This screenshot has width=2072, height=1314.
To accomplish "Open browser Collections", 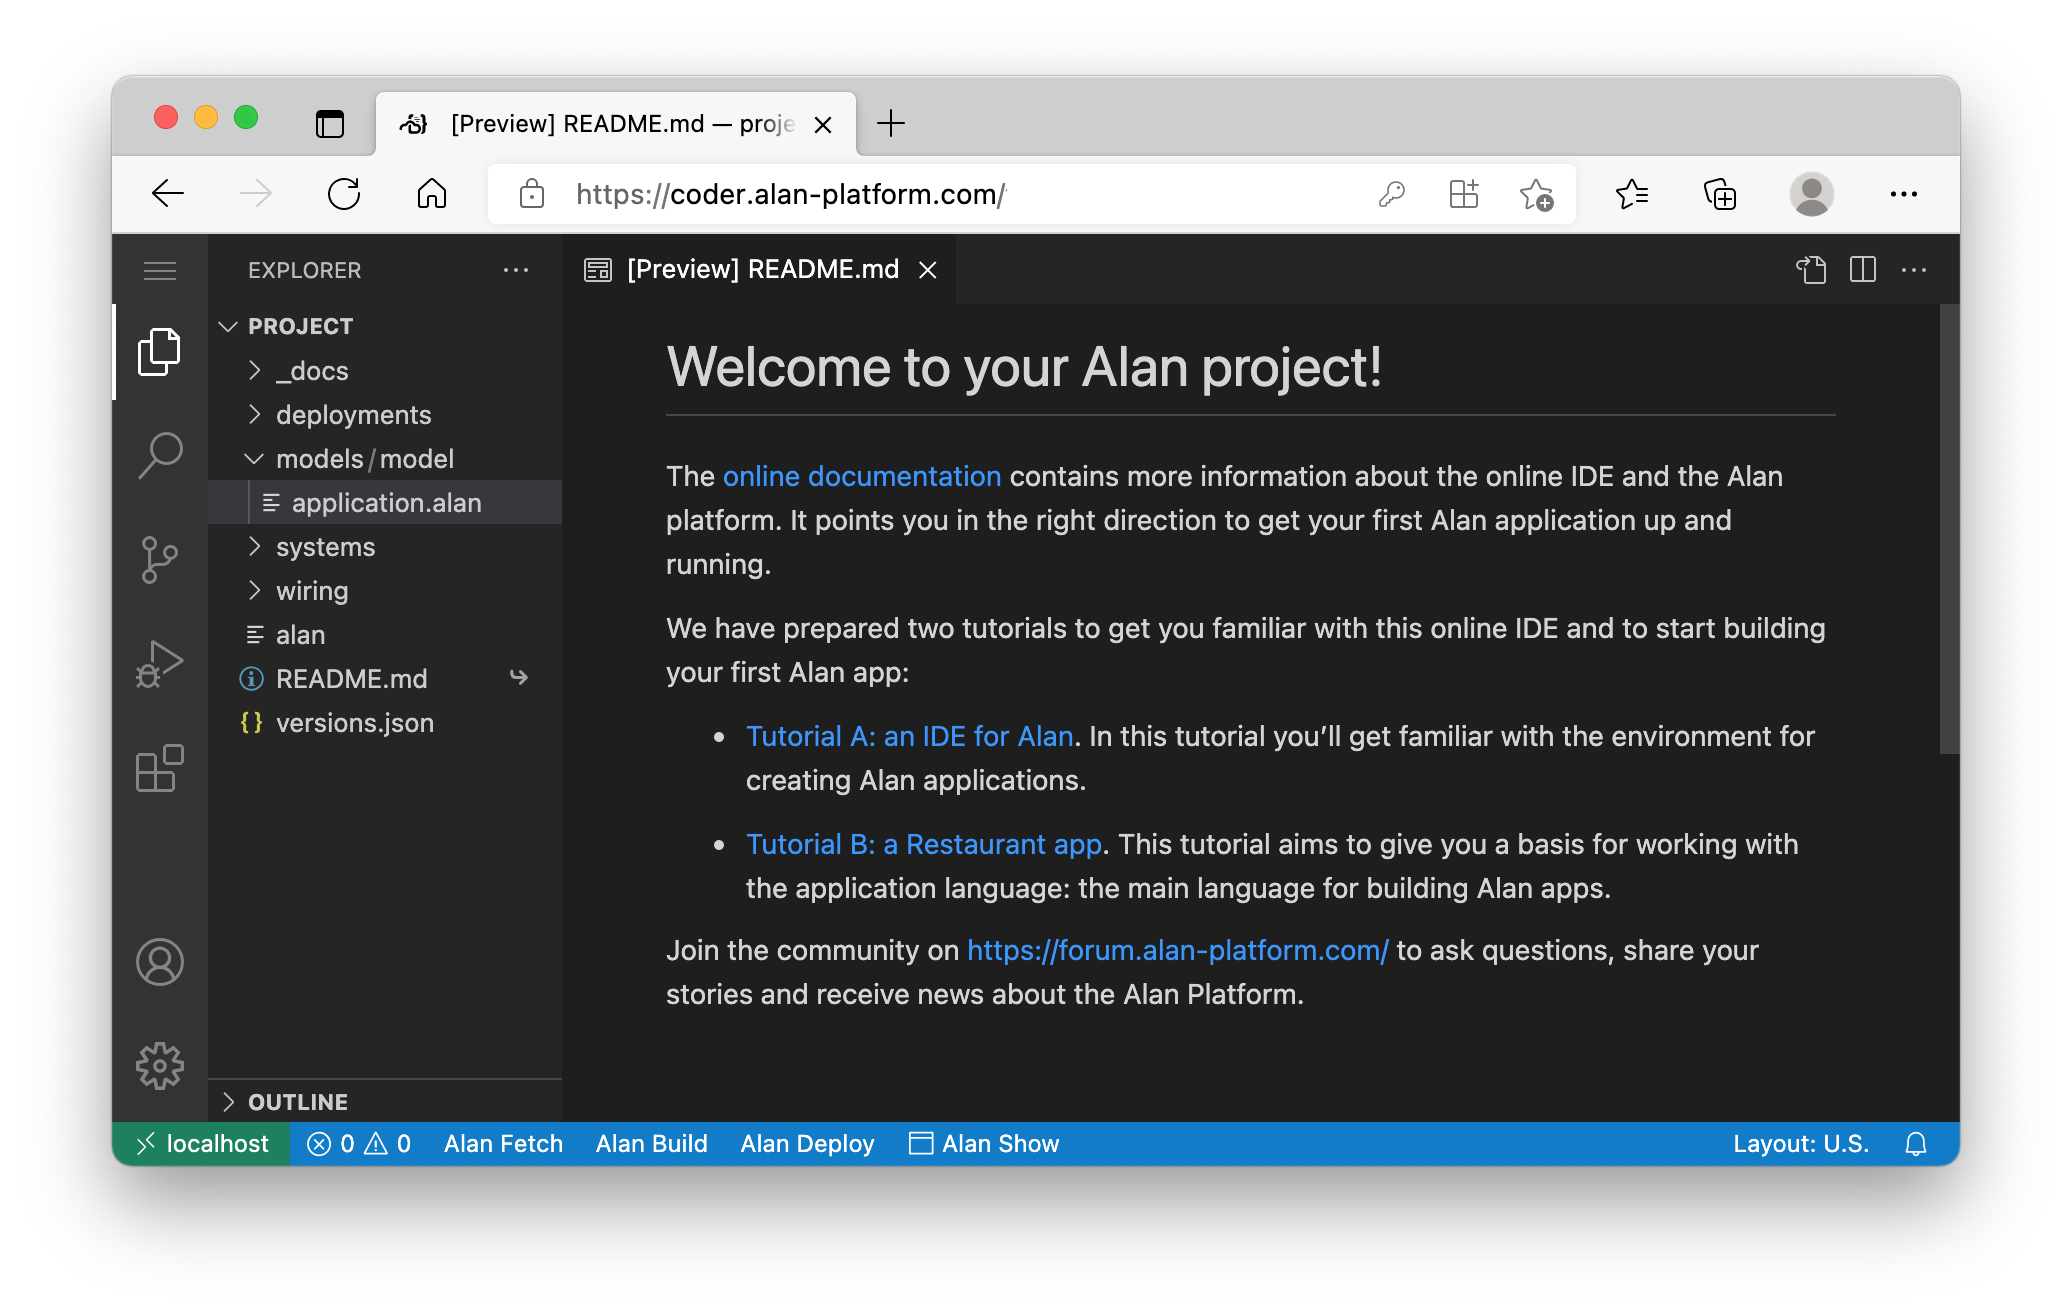I will pos(1720,194).
